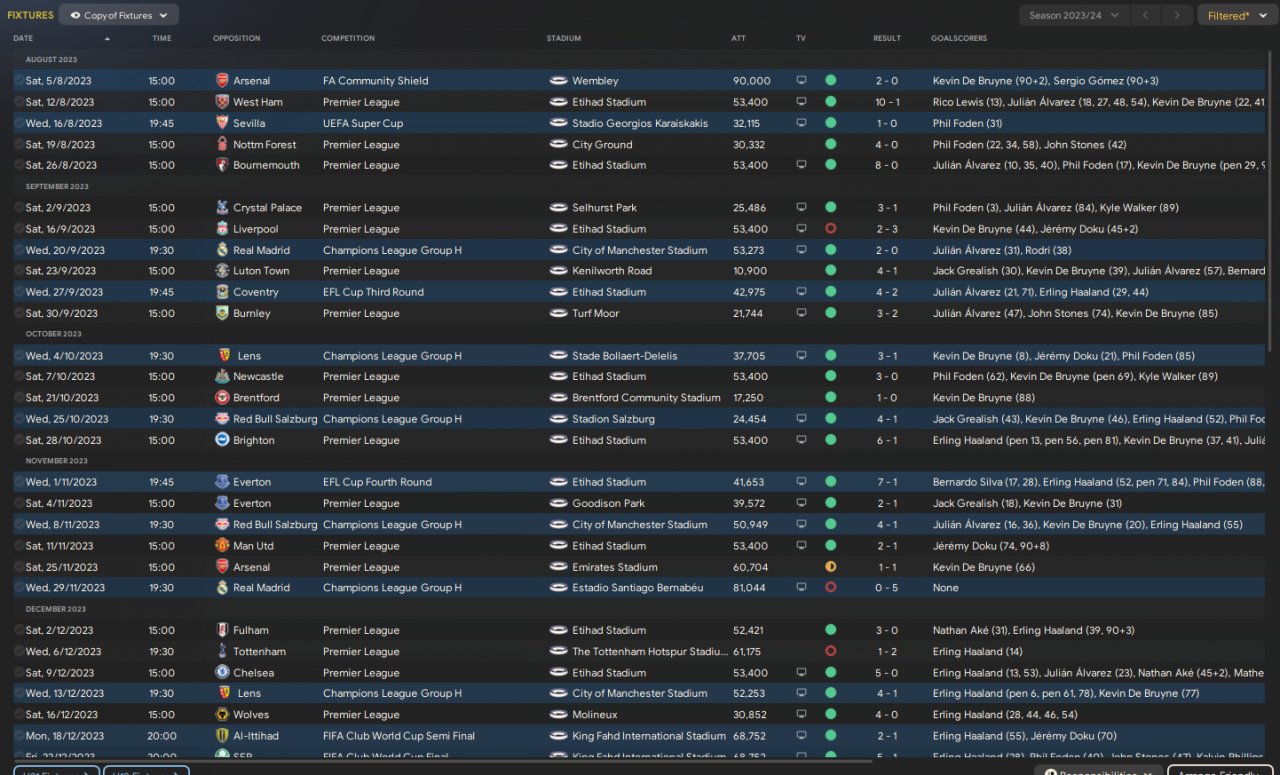Viewport: 1280px width, 775px height.
Task: Select the Chelsea club badge
Action: [222, 673]
